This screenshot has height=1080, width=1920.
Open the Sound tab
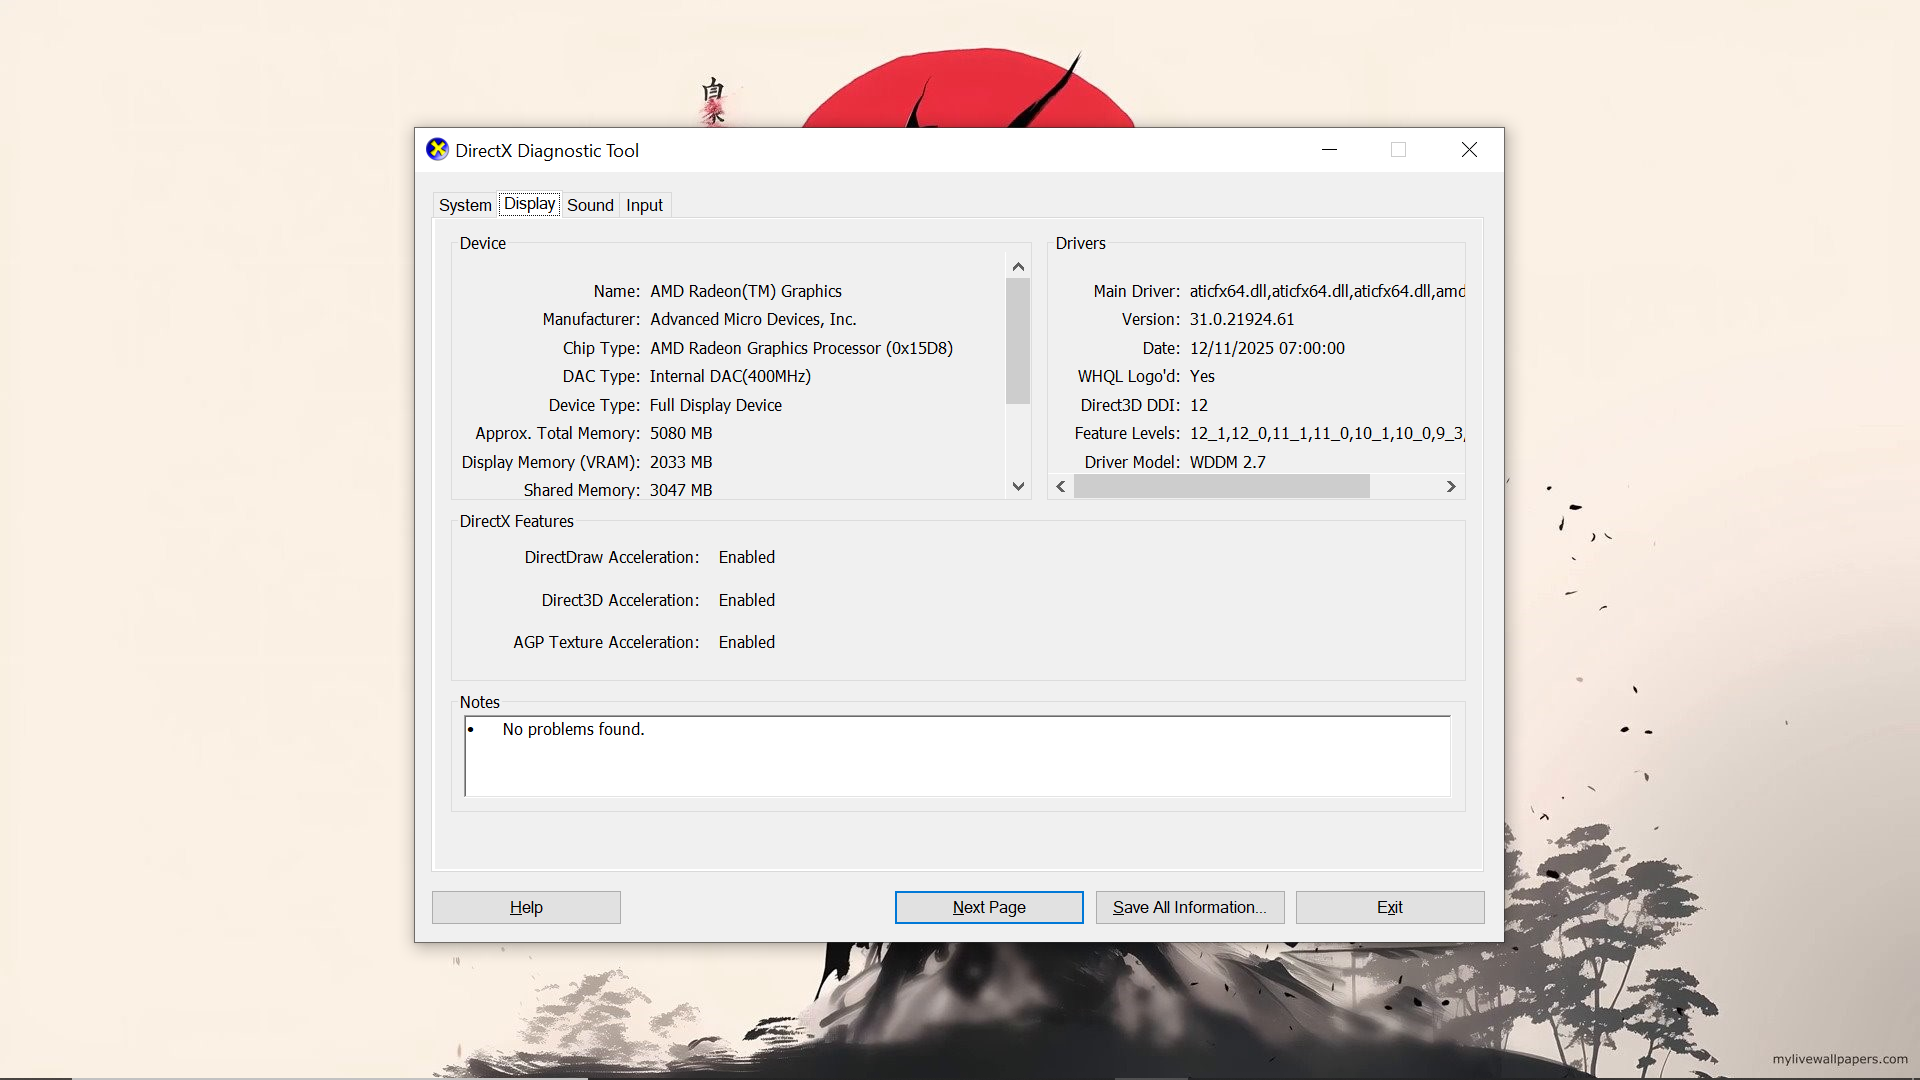590,205
